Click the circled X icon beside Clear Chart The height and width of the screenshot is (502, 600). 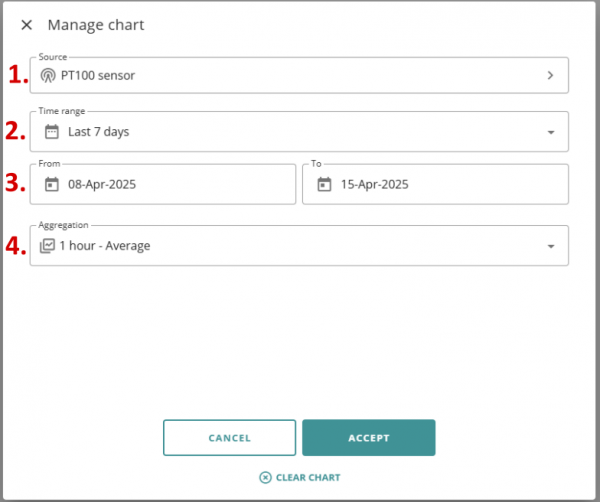click(x=265, y=477)
